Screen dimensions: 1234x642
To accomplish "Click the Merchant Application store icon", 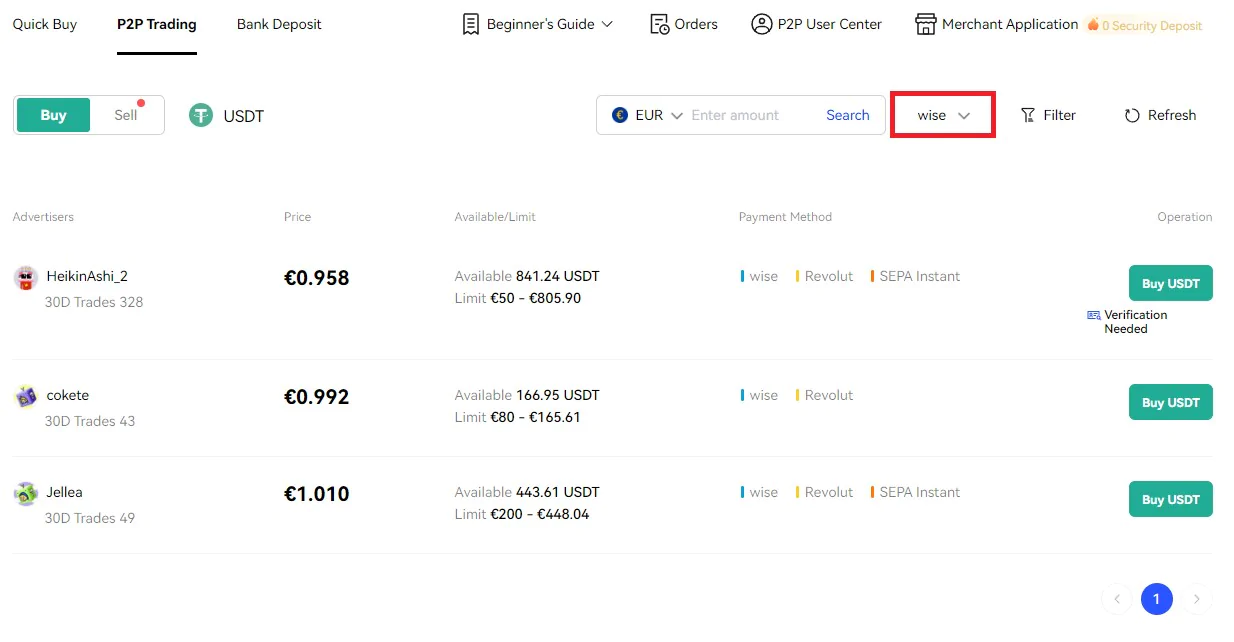I will (x=926, y=24).
